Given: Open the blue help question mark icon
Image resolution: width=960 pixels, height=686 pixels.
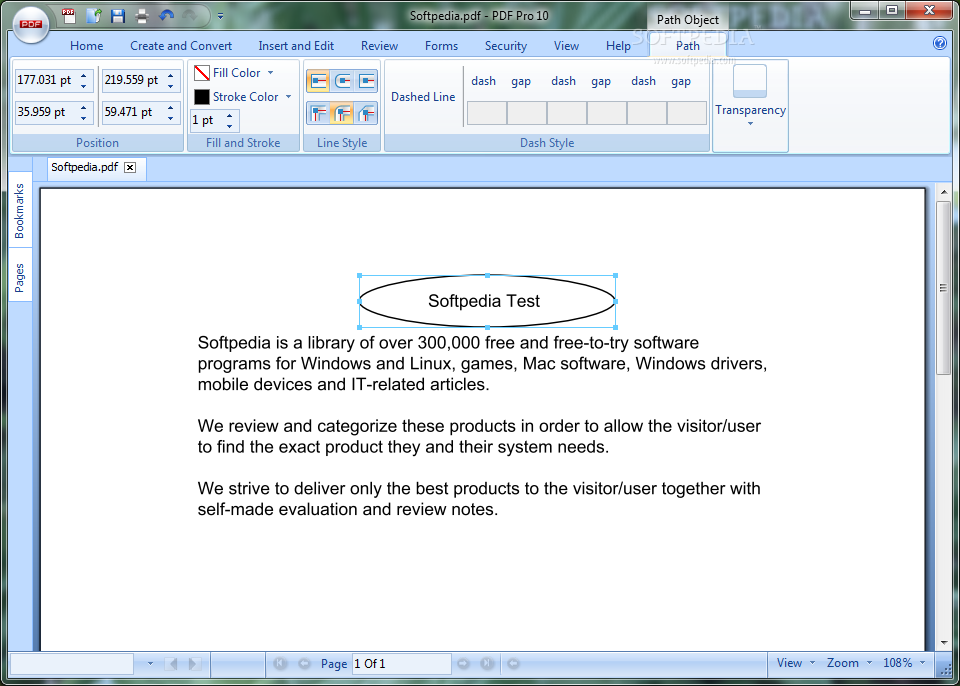Looking at the screenshot, I should click(x=939, y=43).
